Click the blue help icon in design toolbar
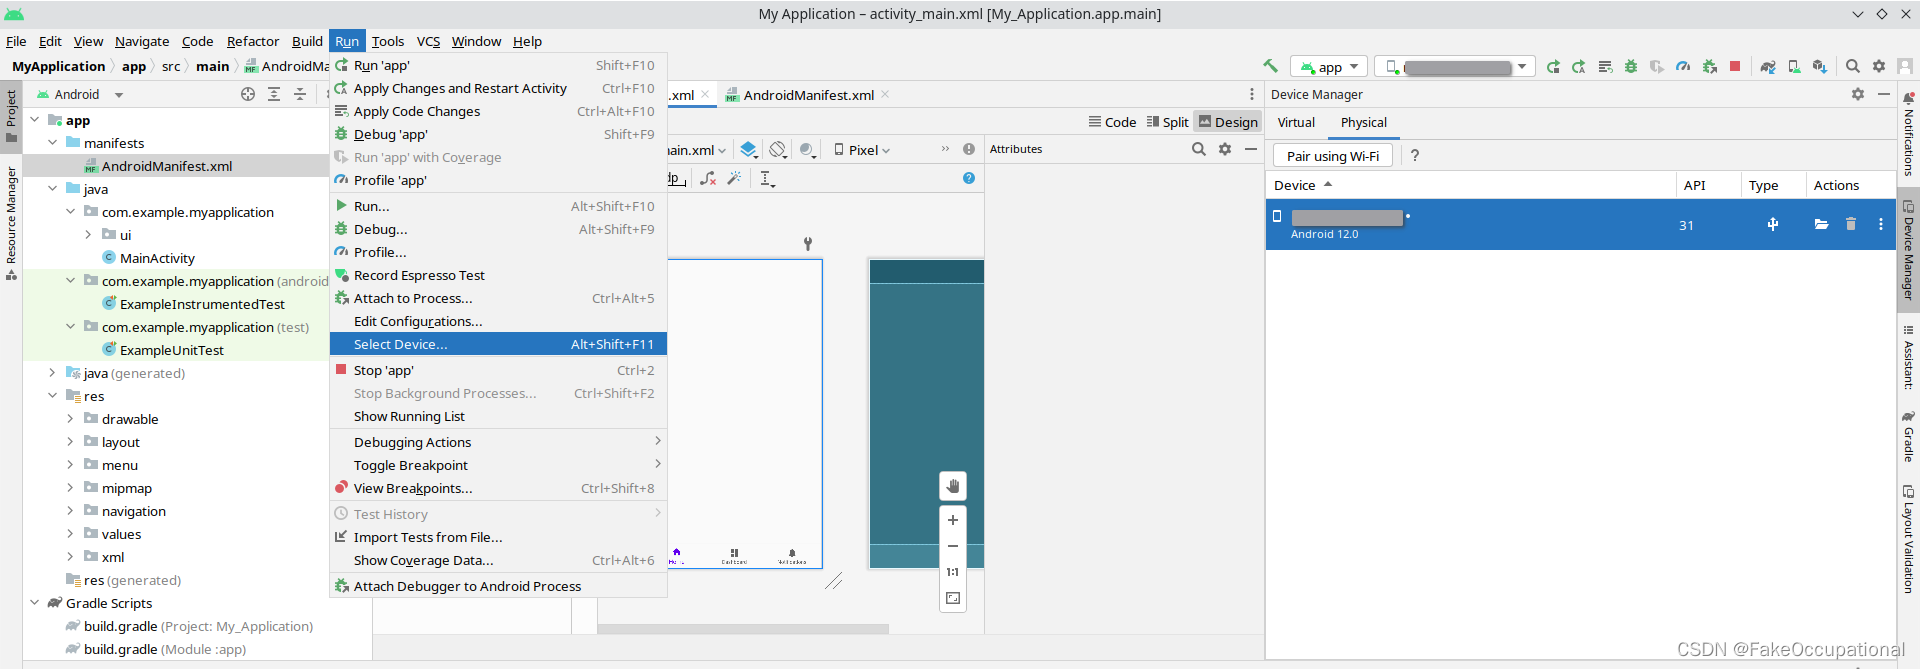 pos(968,178)
